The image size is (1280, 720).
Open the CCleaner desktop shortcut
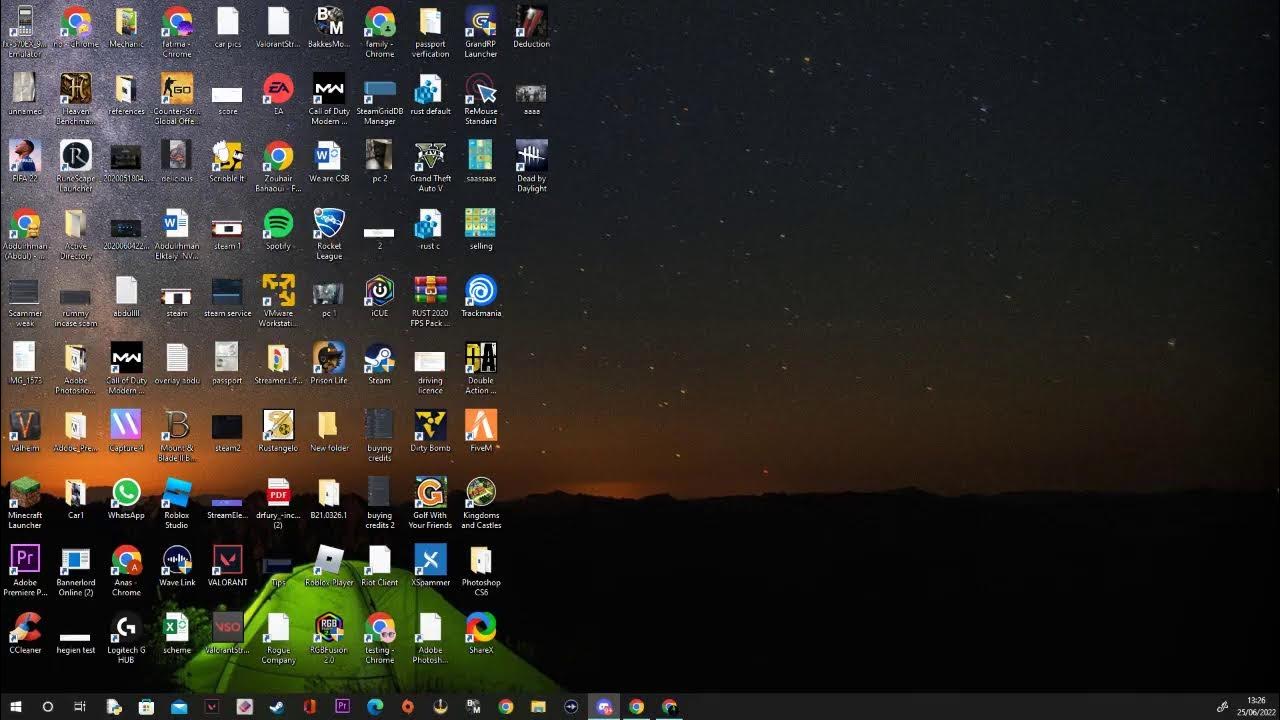click(25, 633)
